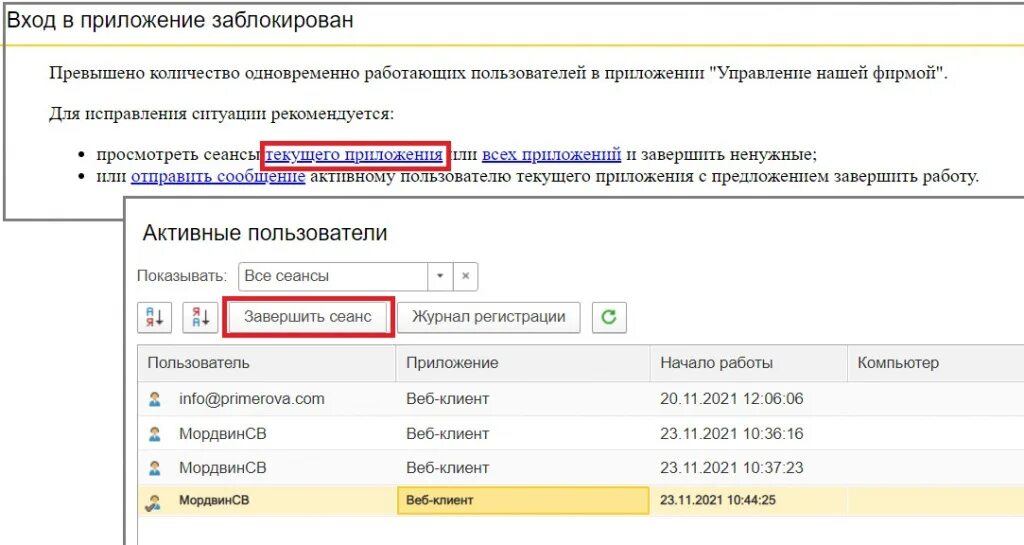1024x545 pixels.
Task: Click the Активные пользователи window title
Action: pyautogui.click(x=265, y=233)
